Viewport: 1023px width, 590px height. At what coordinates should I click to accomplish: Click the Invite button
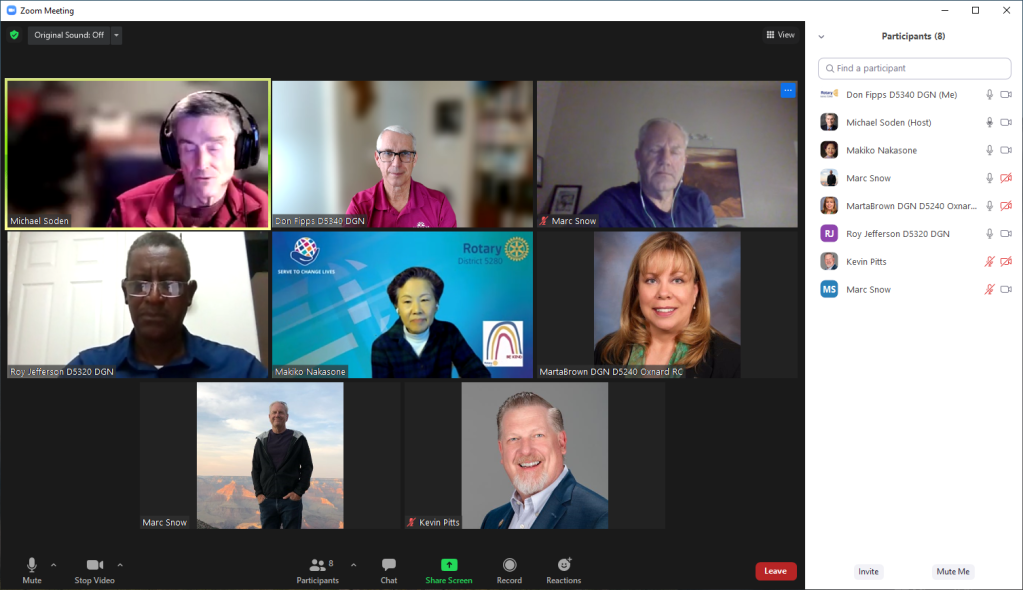point(868,572)
